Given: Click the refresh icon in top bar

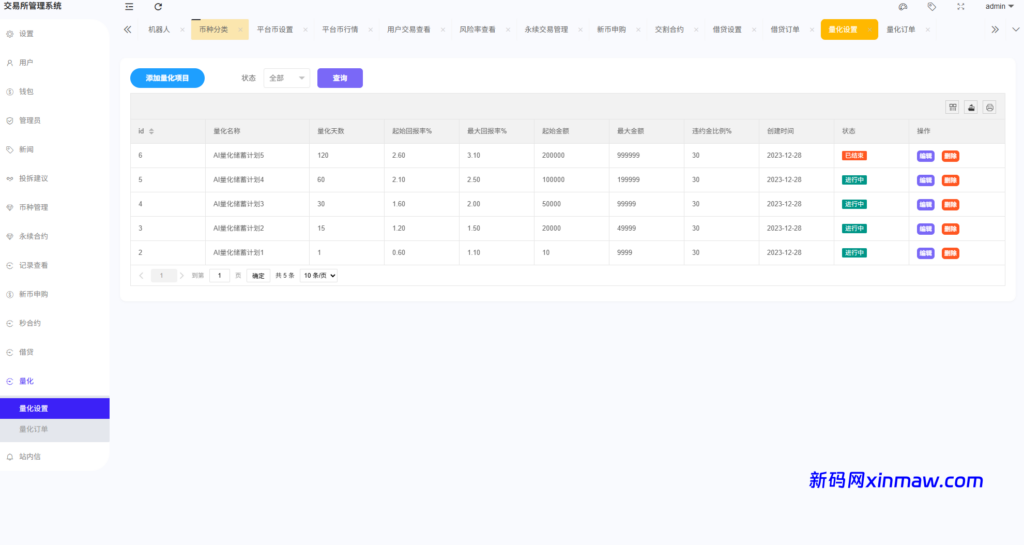Looking at the screenshot, I should coord(158,6).
